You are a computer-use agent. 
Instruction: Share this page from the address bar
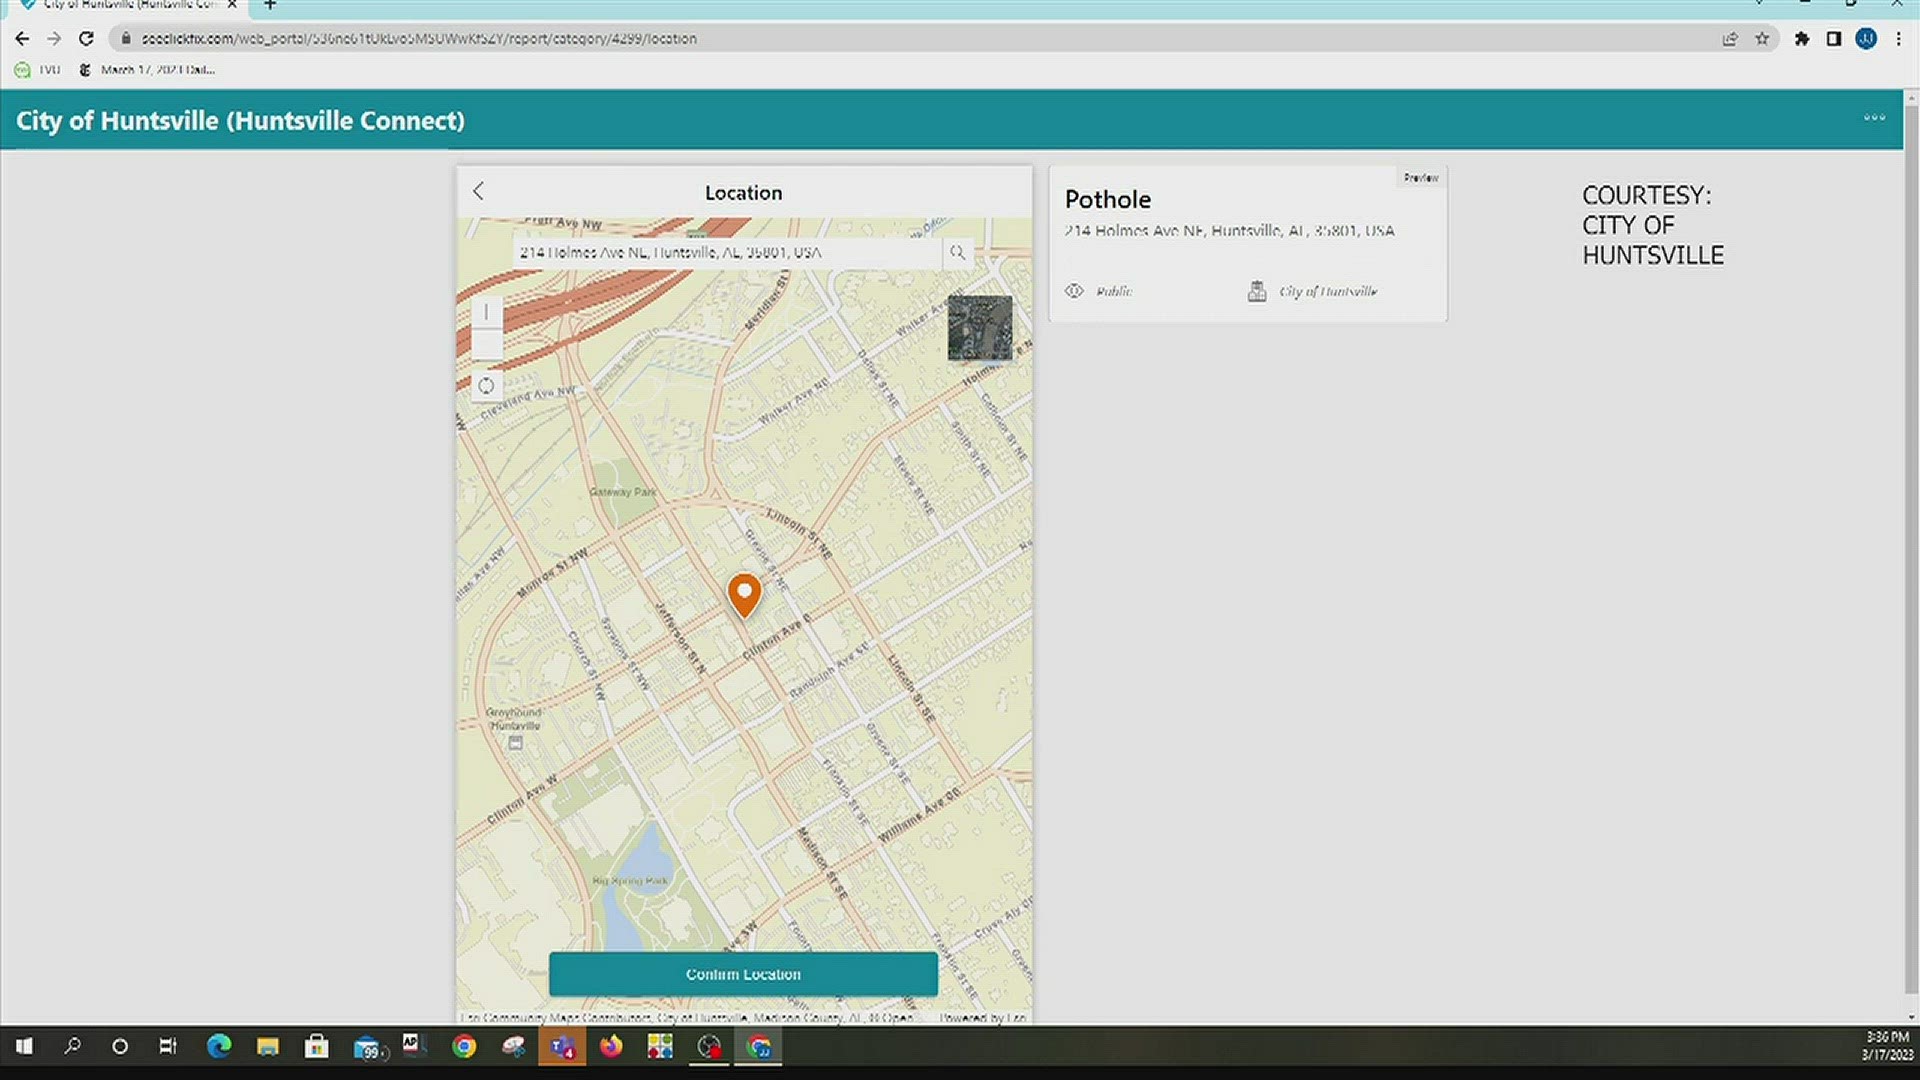1730,39
